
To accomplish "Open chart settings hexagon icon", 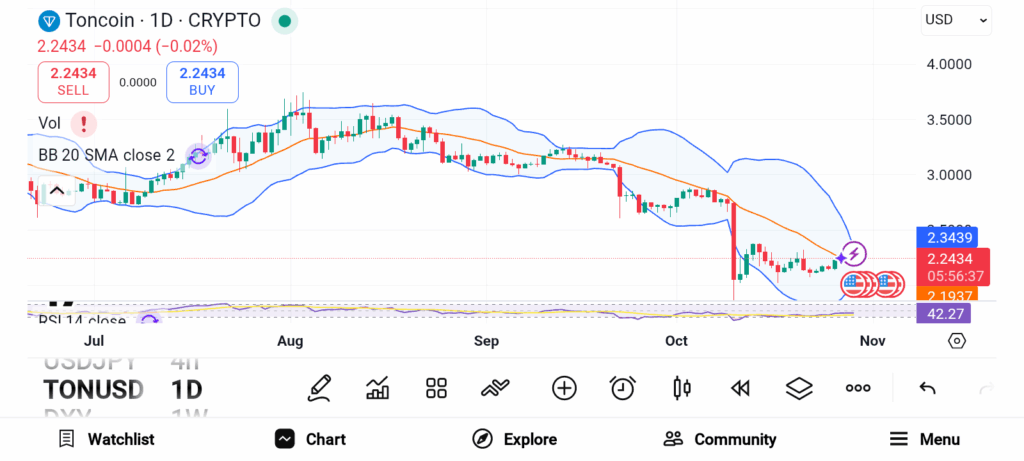I will [x=957, y=341].
